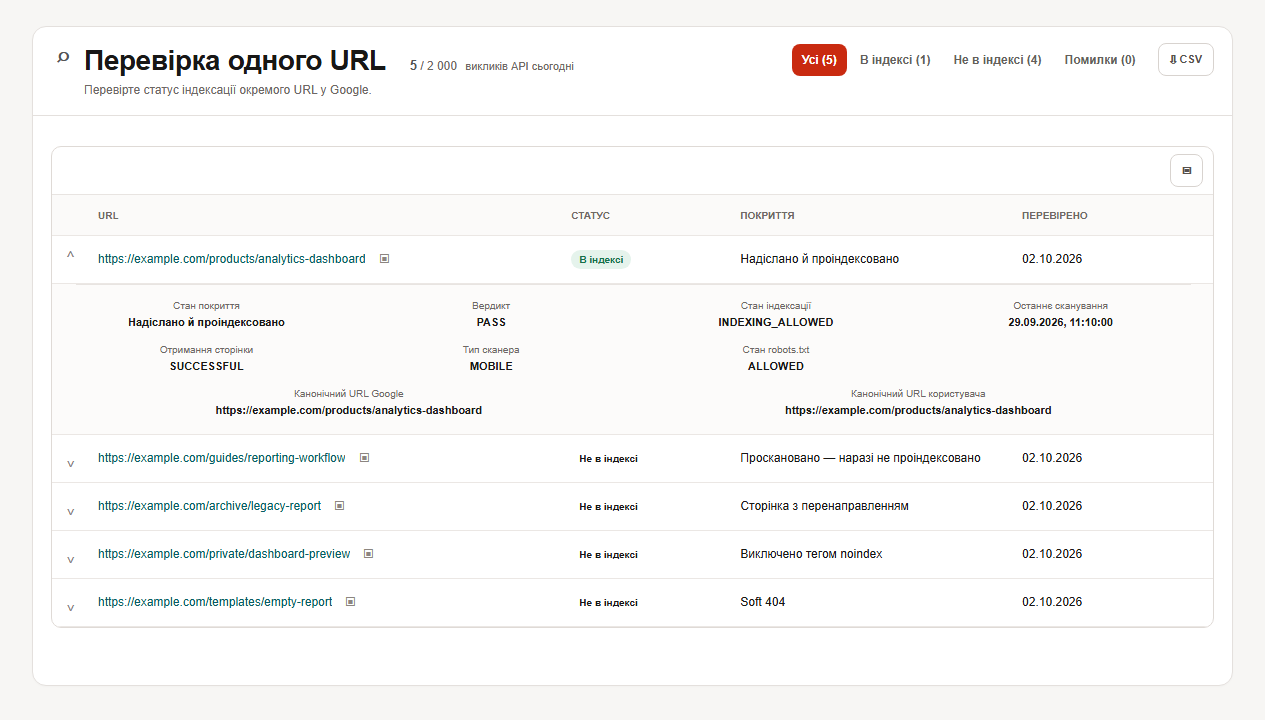Click Надіслано й проіндексовано in the Покриття column

[819, 259]
